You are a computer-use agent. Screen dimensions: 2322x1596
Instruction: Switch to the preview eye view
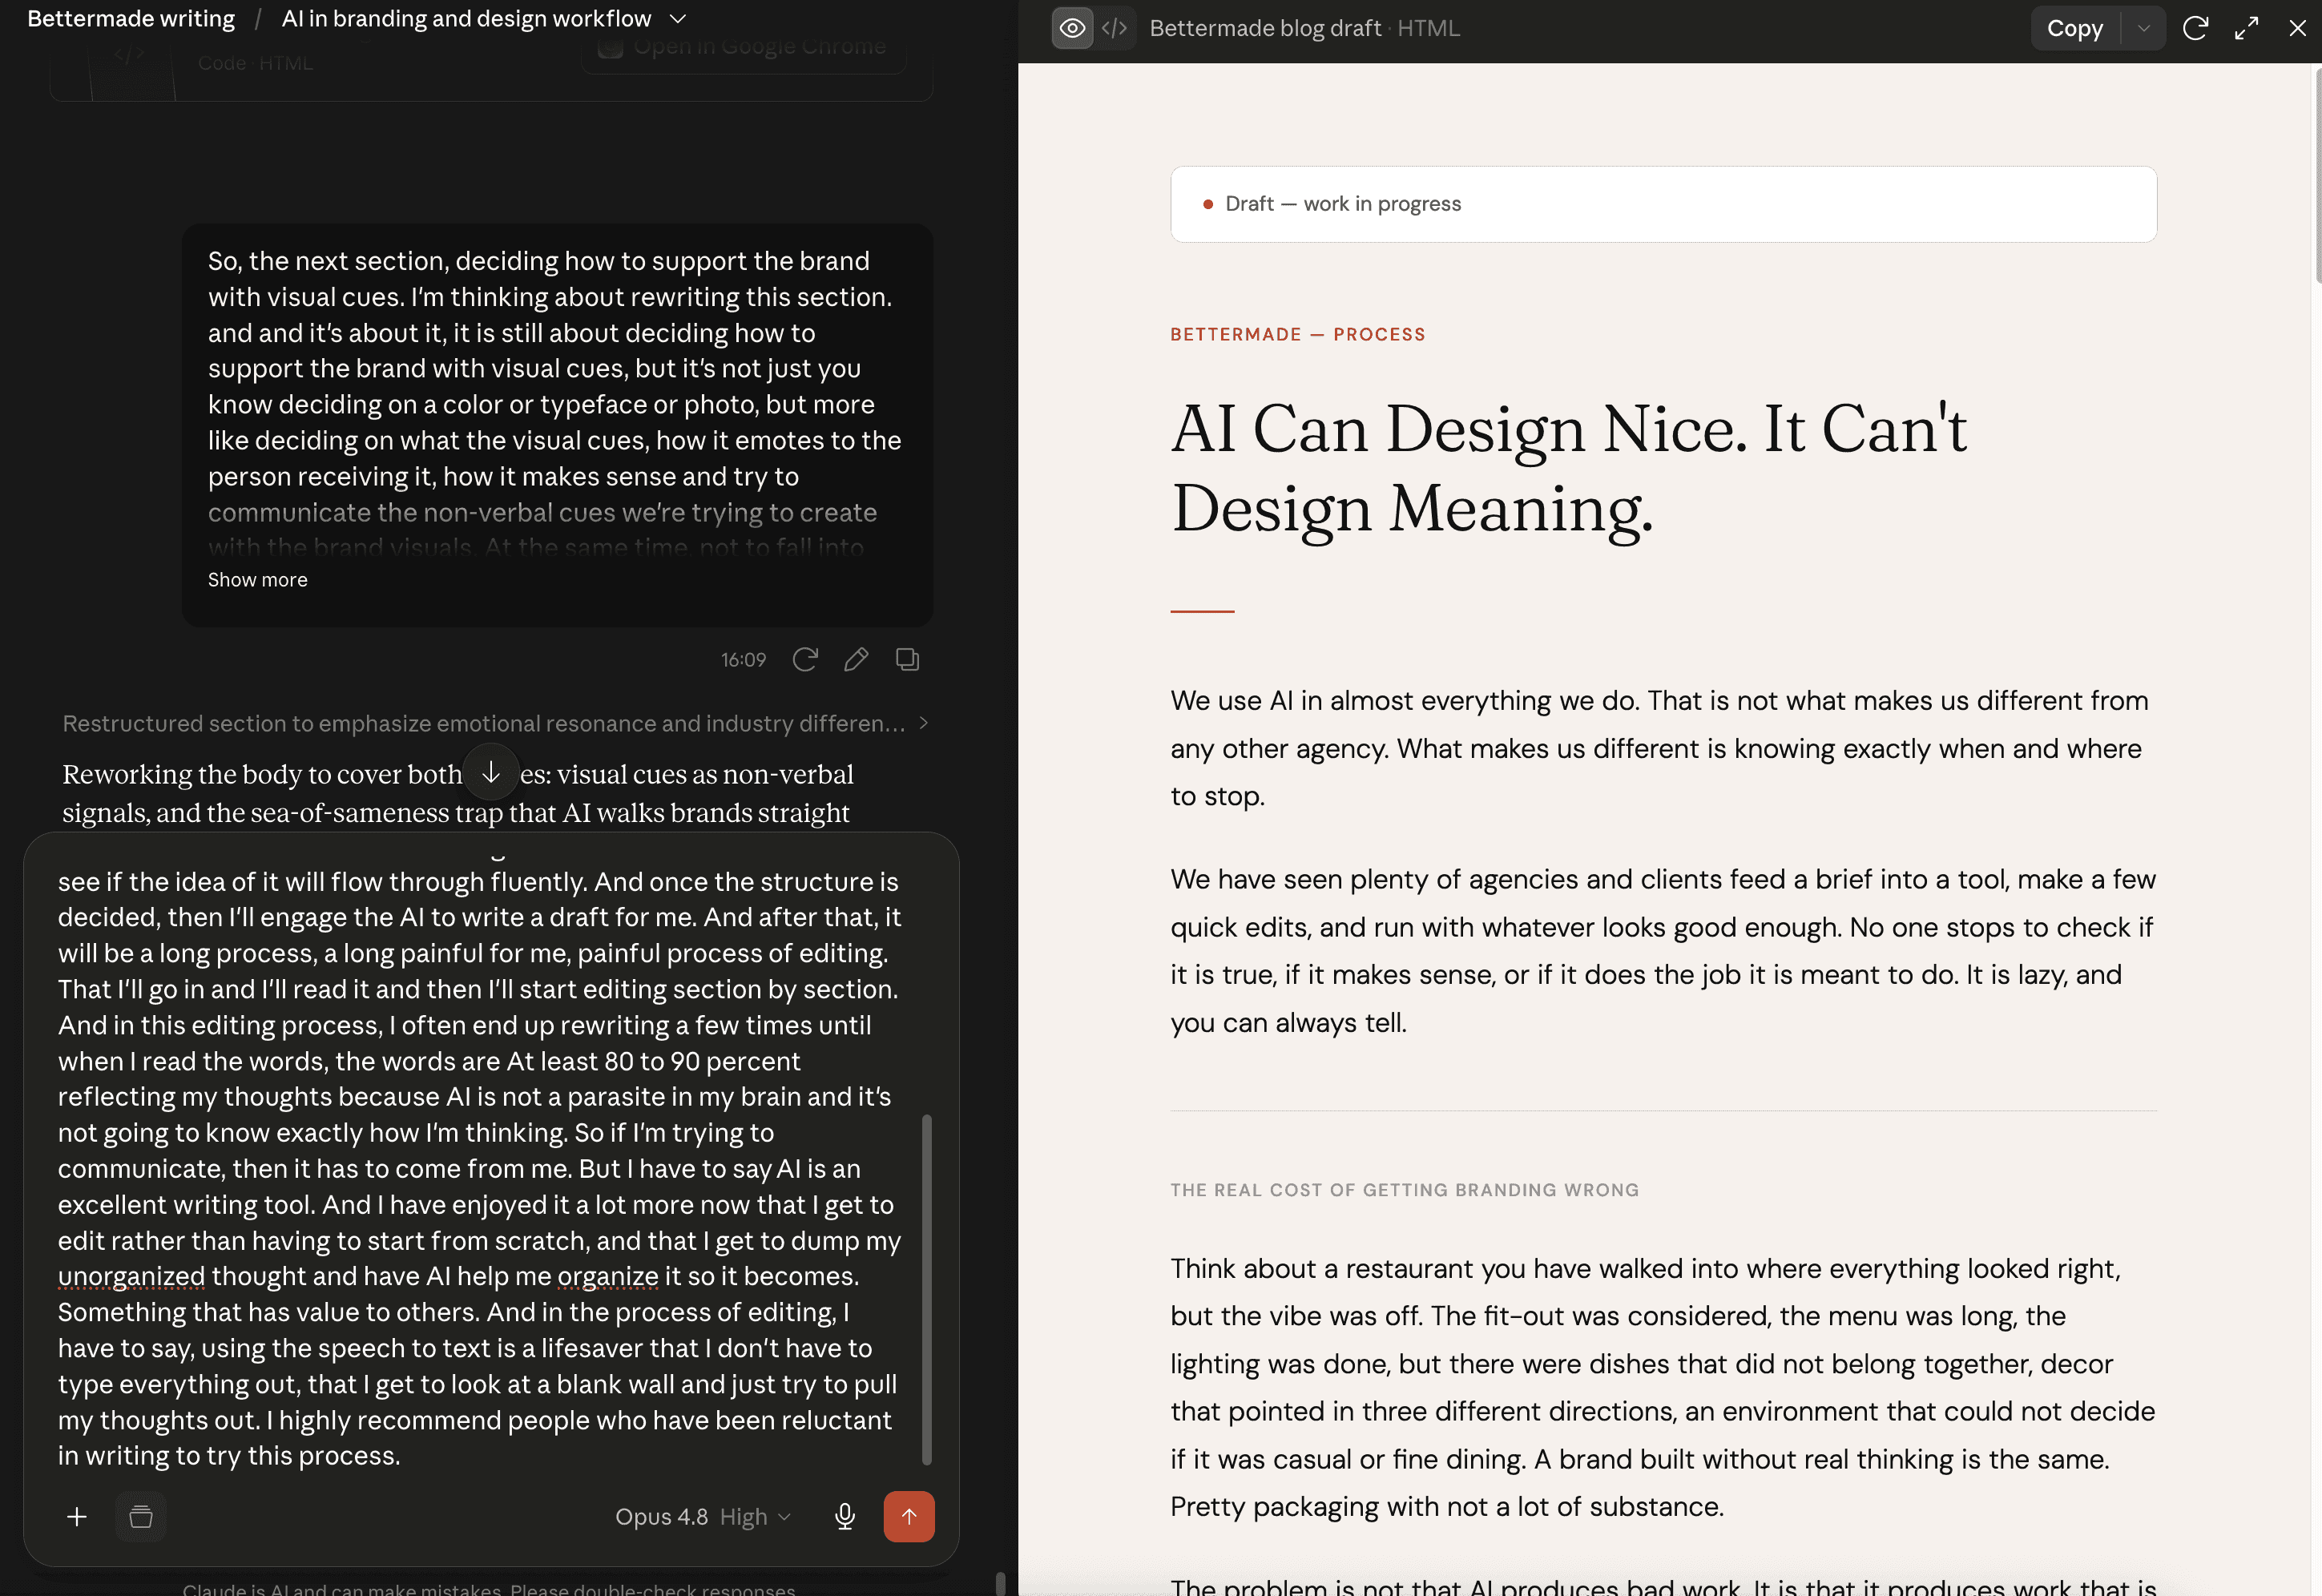tap(1072, 28)
